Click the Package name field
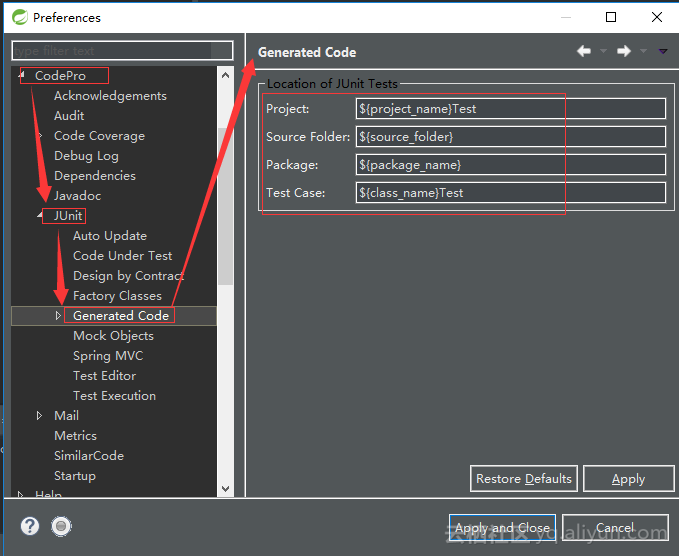 tap(511, 165)
